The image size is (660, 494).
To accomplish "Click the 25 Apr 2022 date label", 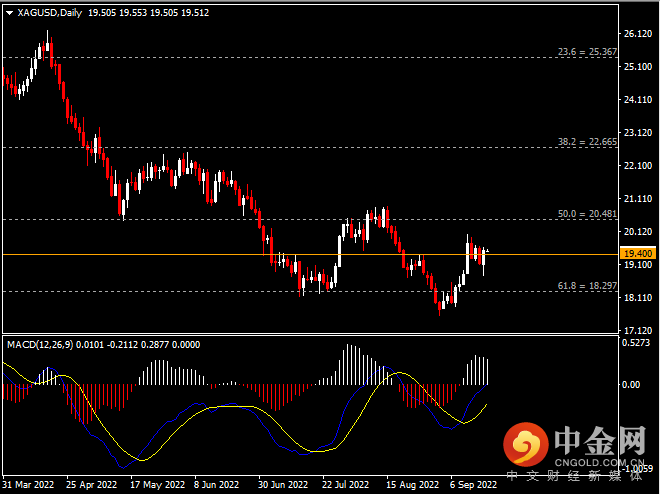I will point(91,485).
